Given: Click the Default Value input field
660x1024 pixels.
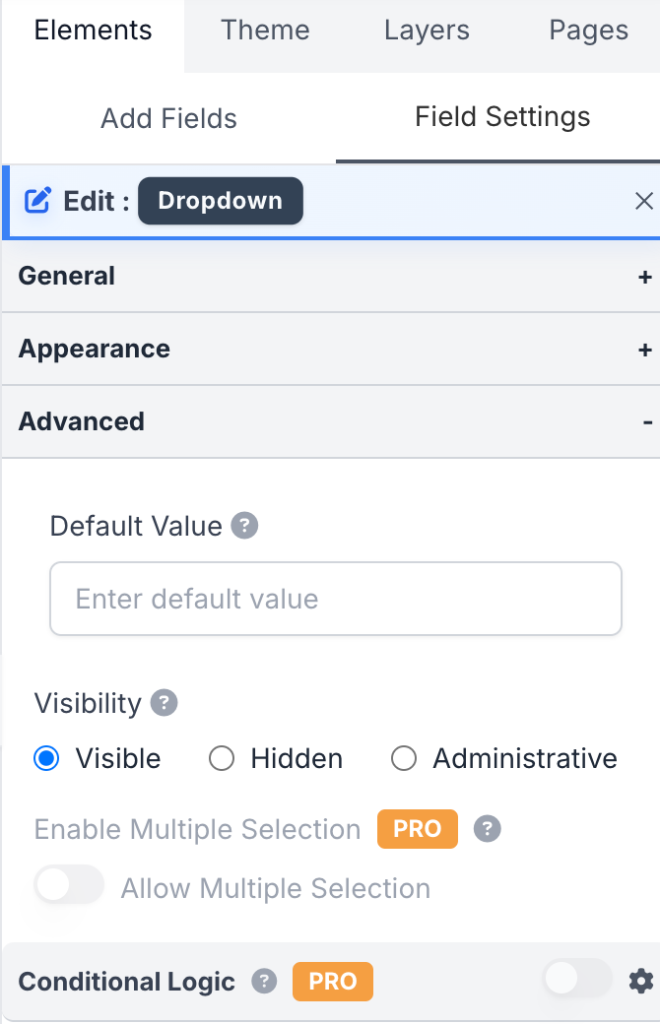Looking at the screenshot, I should pos(336,599).
